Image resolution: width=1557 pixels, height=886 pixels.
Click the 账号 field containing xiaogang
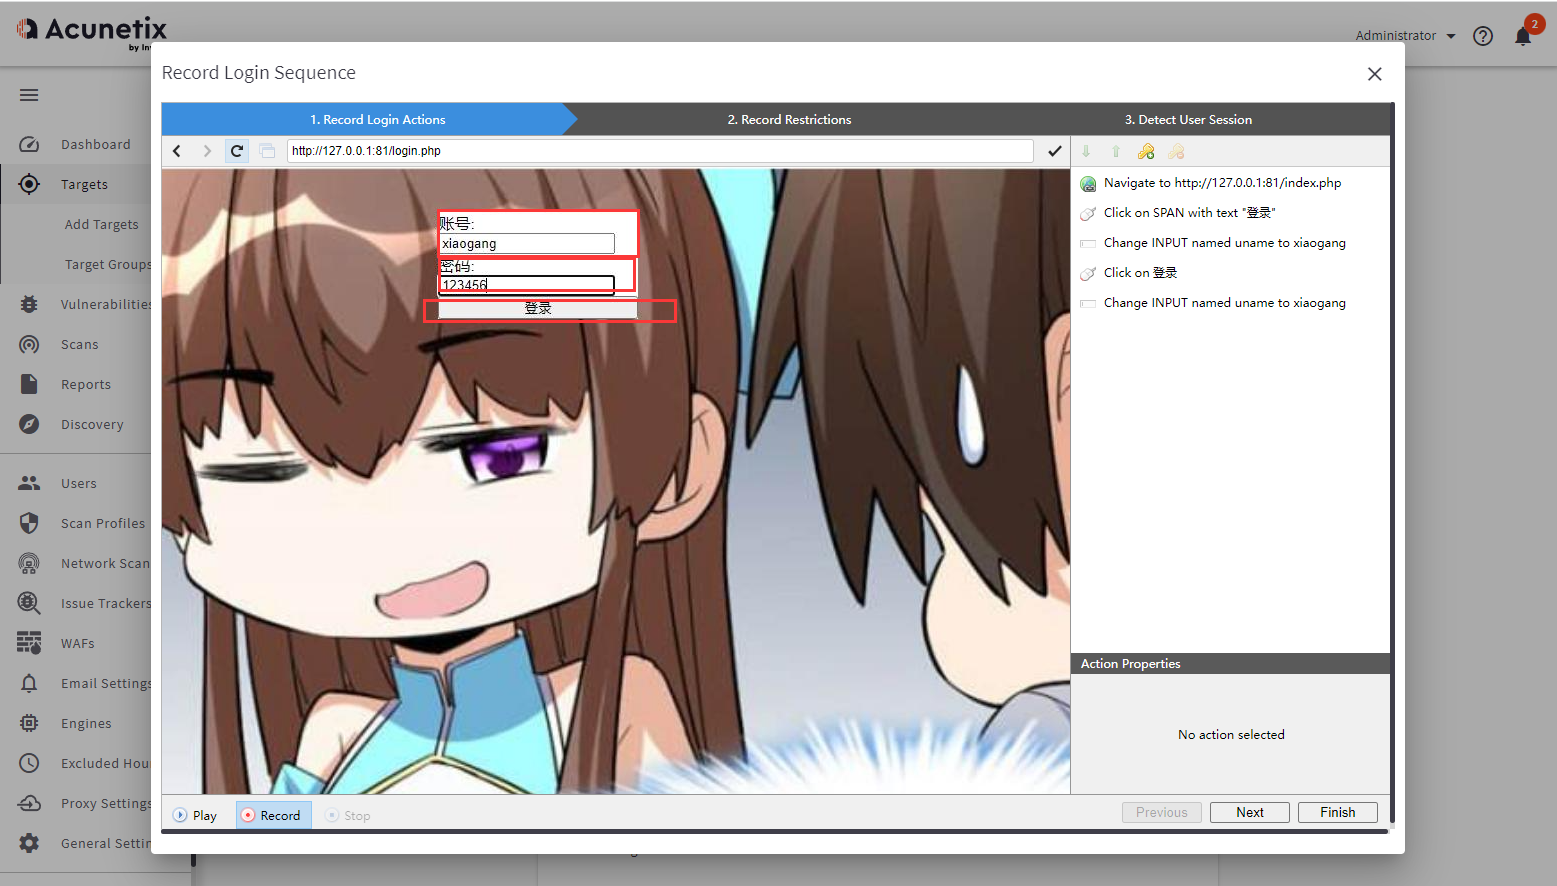(x=527, y=243)
